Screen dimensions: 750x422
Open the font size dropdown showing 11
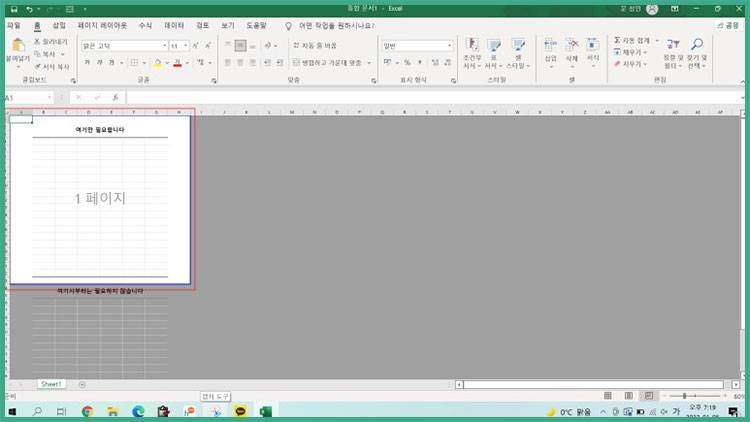click(186, 46)
